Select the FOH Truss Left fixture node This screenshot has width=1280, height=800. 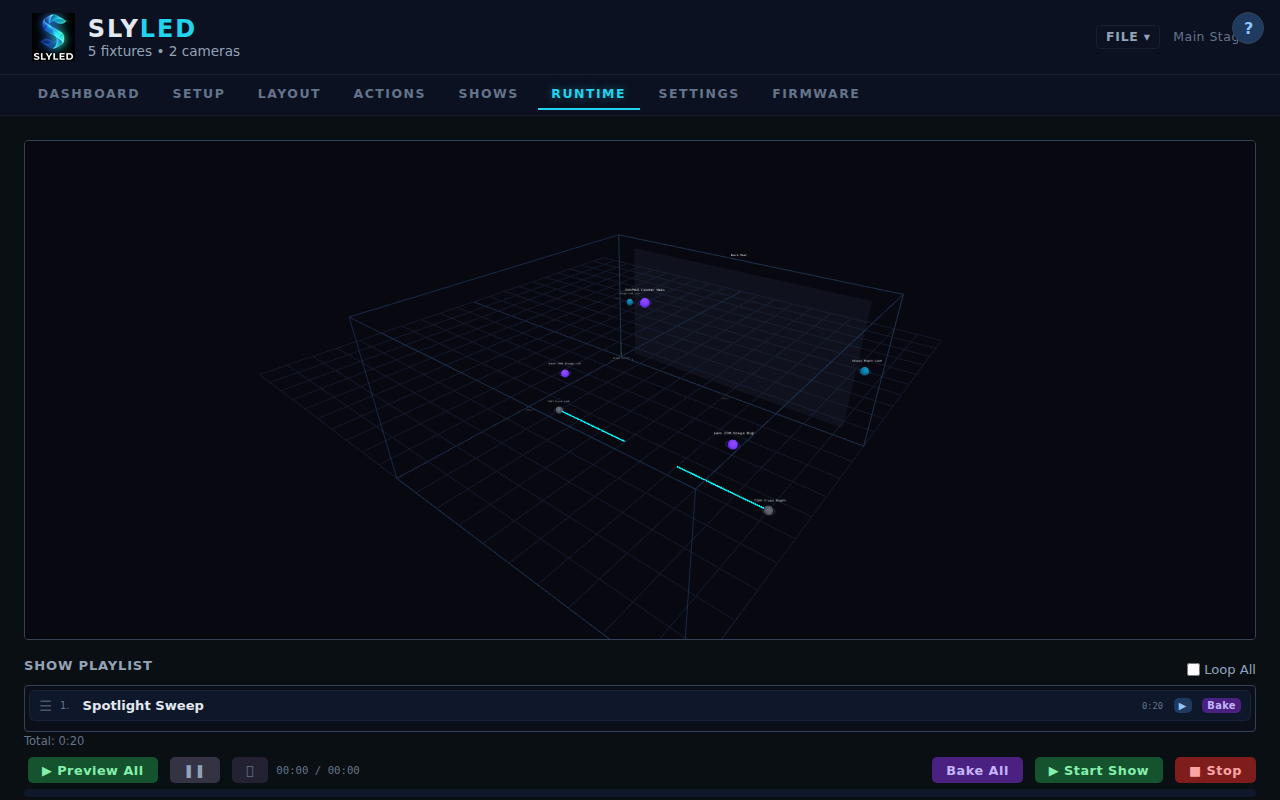[x=559, y=410]
